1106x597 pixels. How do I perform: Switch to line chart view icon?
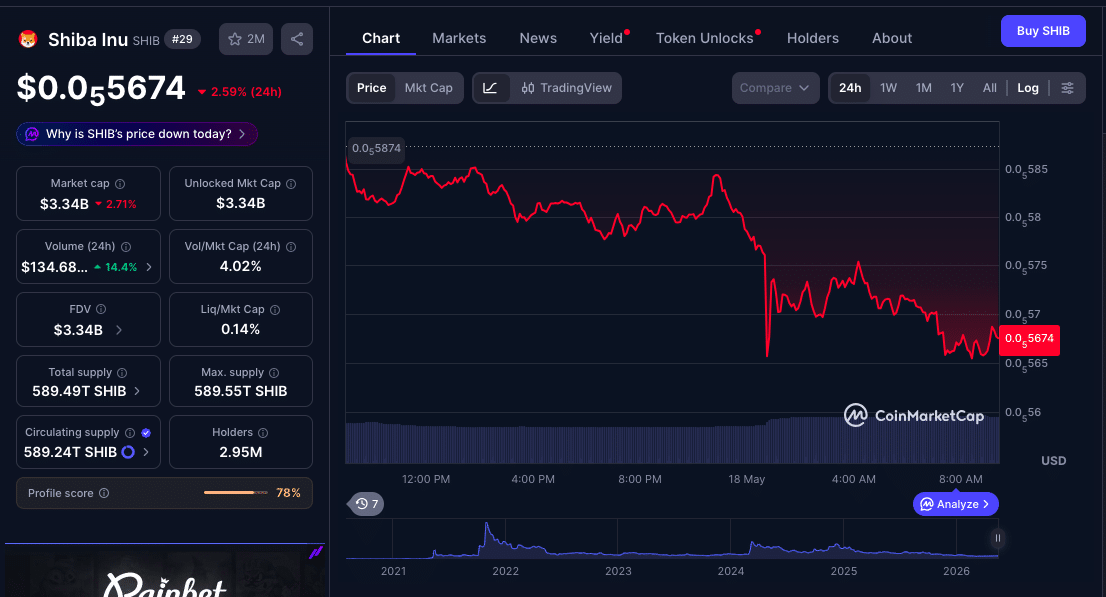(490, 88)
